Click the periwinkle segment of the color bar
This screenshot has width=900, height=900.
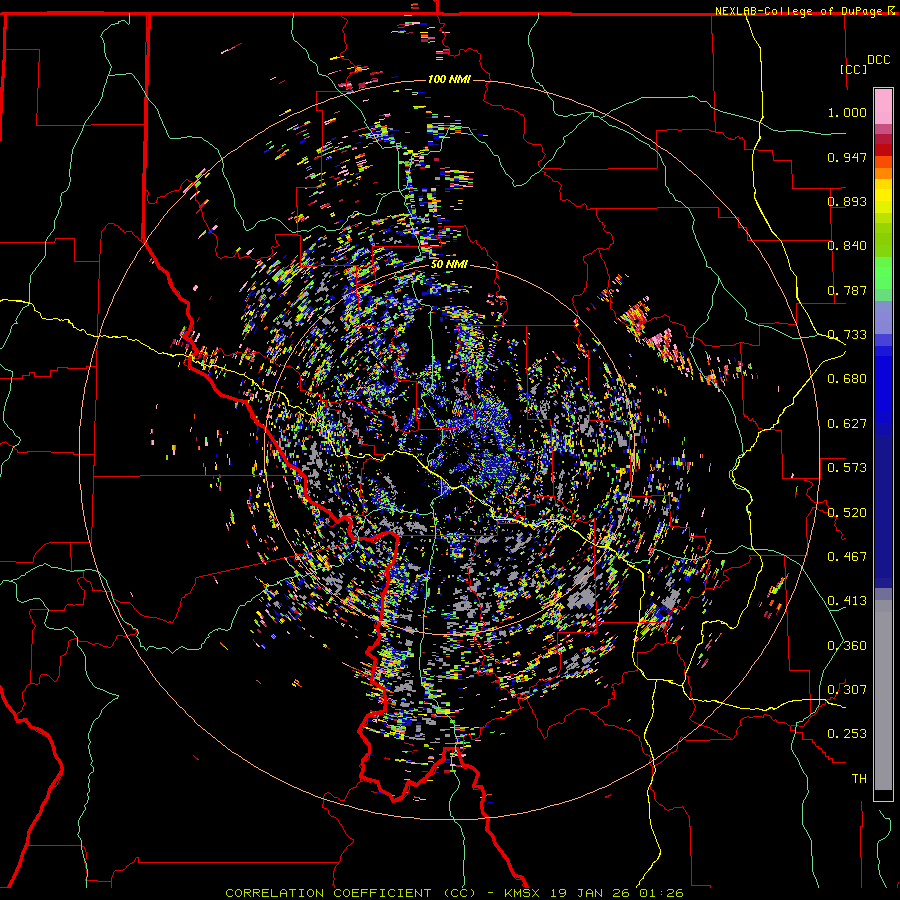[883, 317]
